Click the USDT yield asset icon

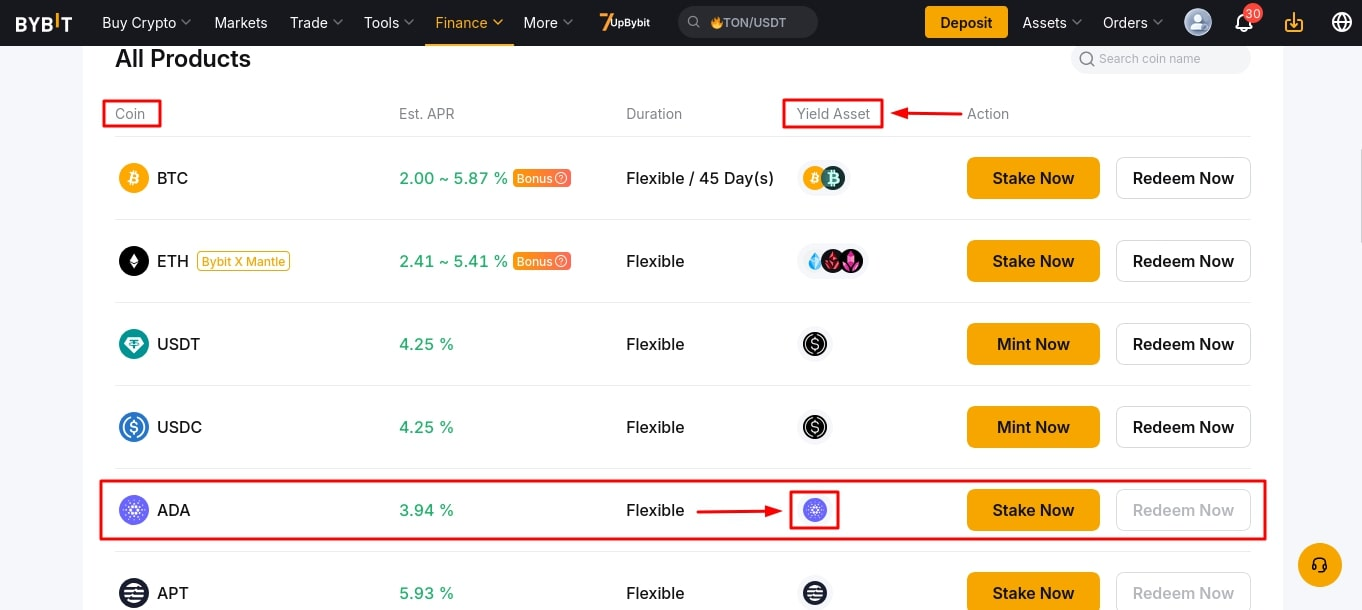point(815,344)
